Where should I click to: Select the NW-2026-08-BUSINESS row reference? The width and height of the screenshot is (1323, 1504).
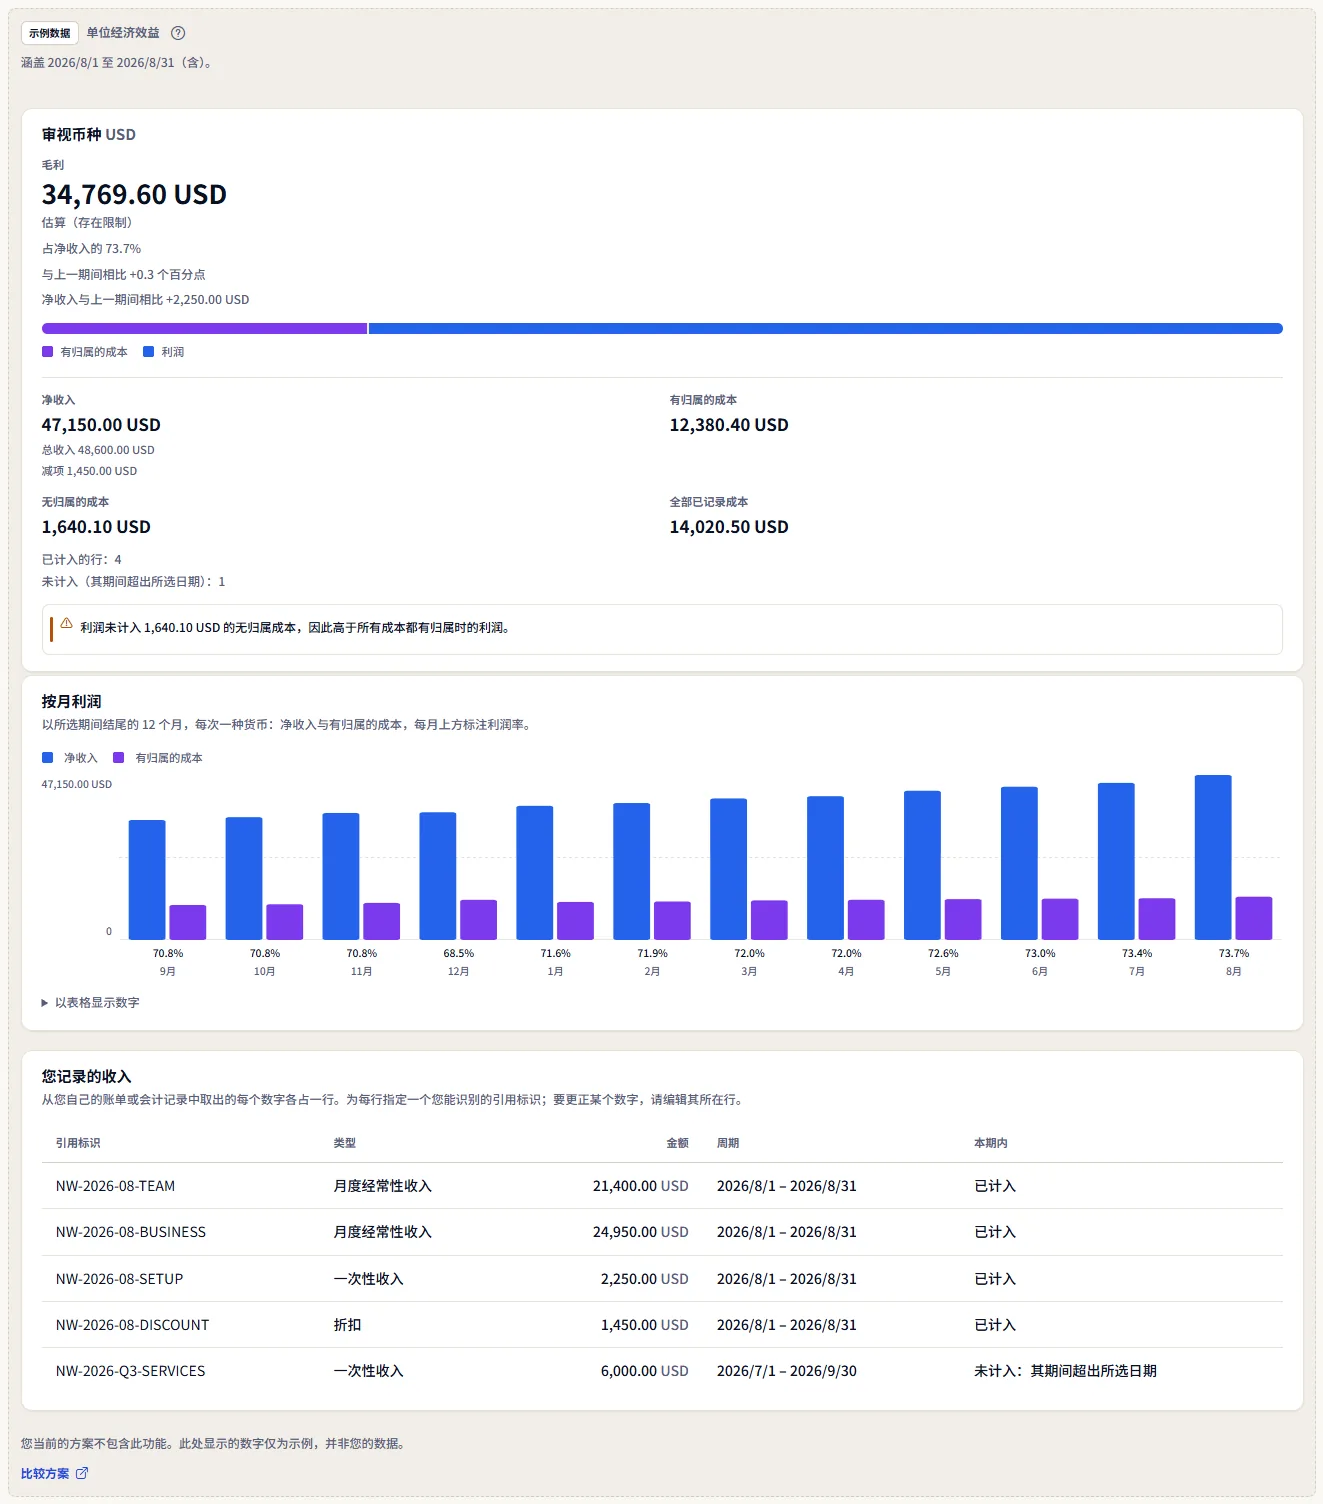[x=131, y=1232]
